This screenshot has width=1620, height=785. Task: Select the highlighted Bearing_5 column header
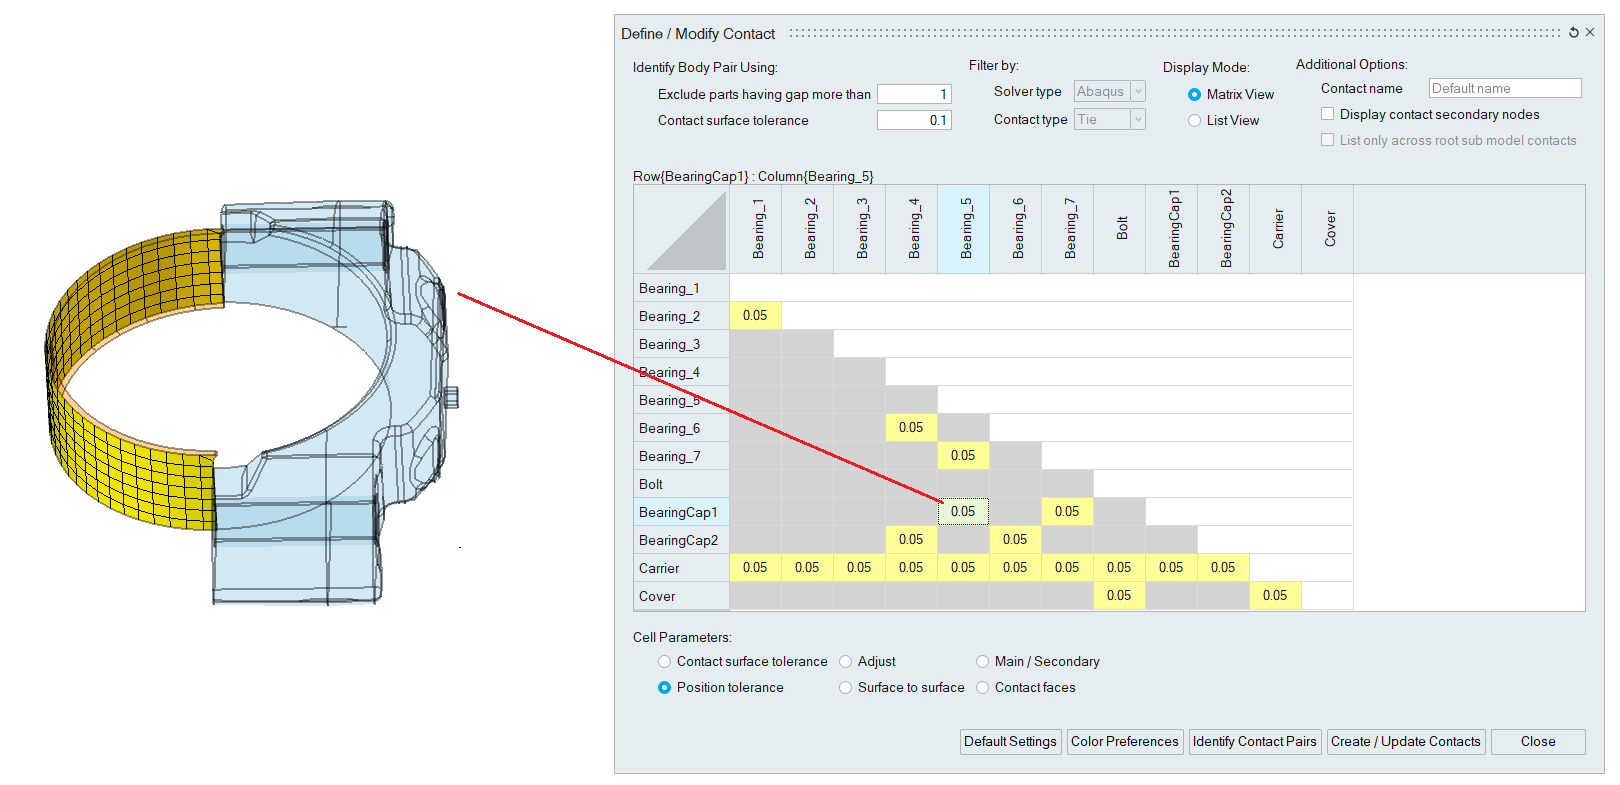point(964,229)
